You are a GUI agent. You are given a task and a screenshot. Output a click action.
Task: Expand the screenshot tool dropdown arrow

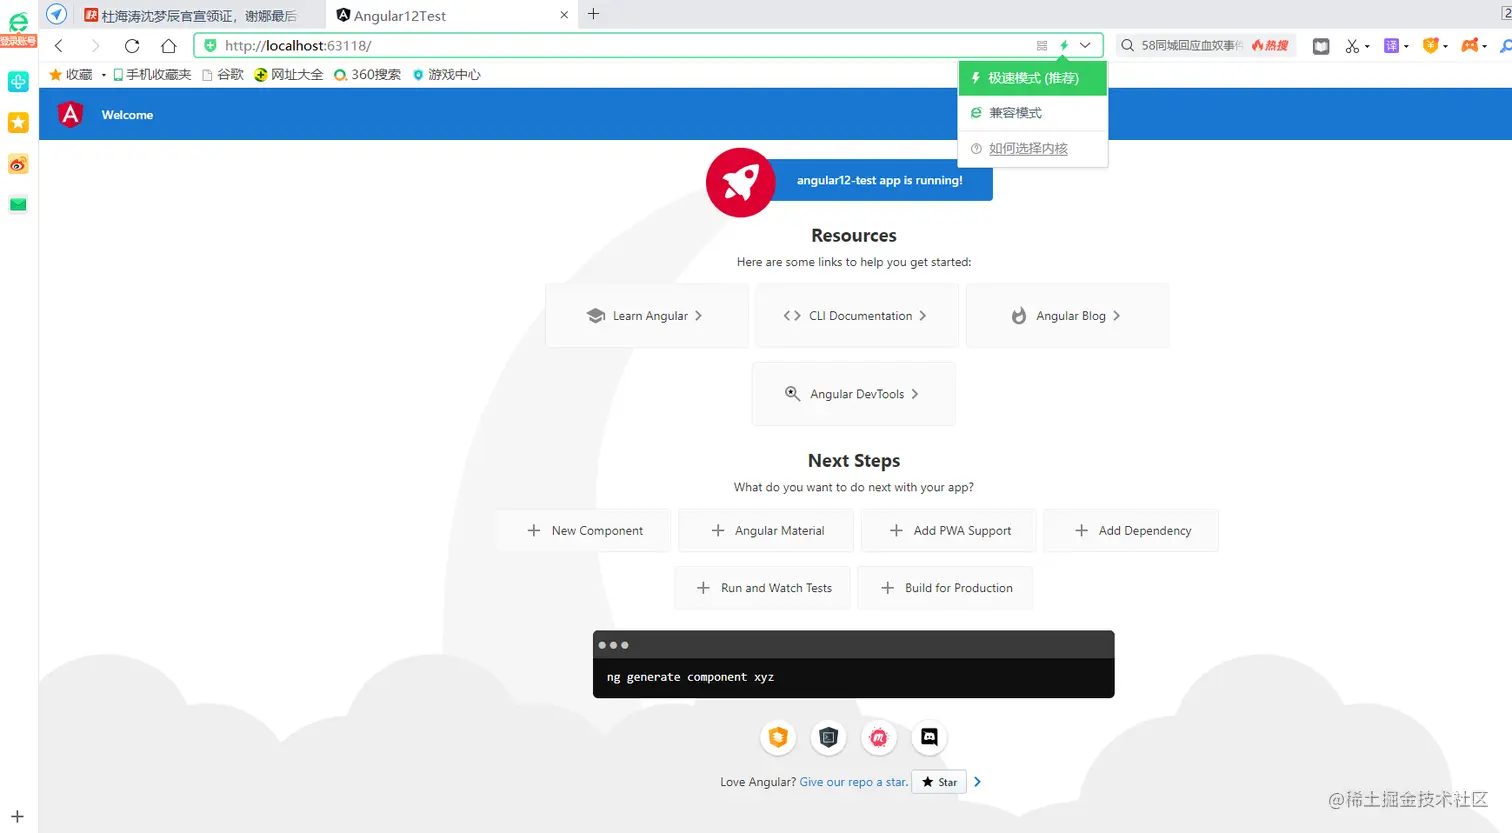point(1367,47)
